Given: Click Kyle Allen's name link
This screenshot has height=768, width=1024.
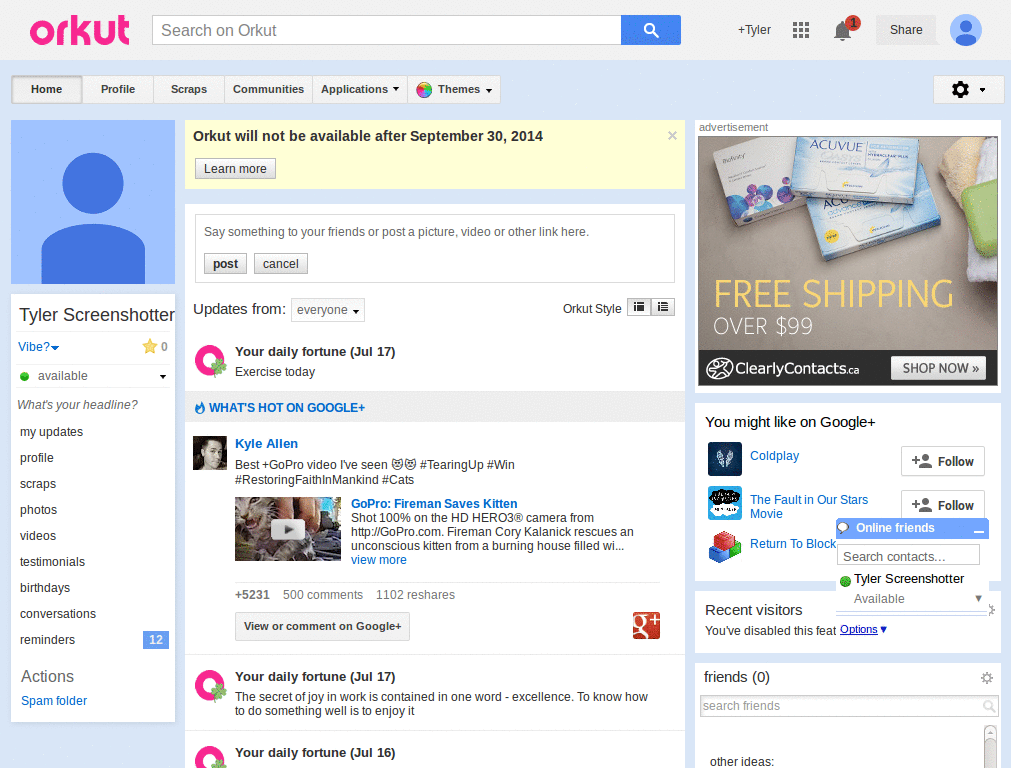Looking at the screenshot, I should click(266, 443).
